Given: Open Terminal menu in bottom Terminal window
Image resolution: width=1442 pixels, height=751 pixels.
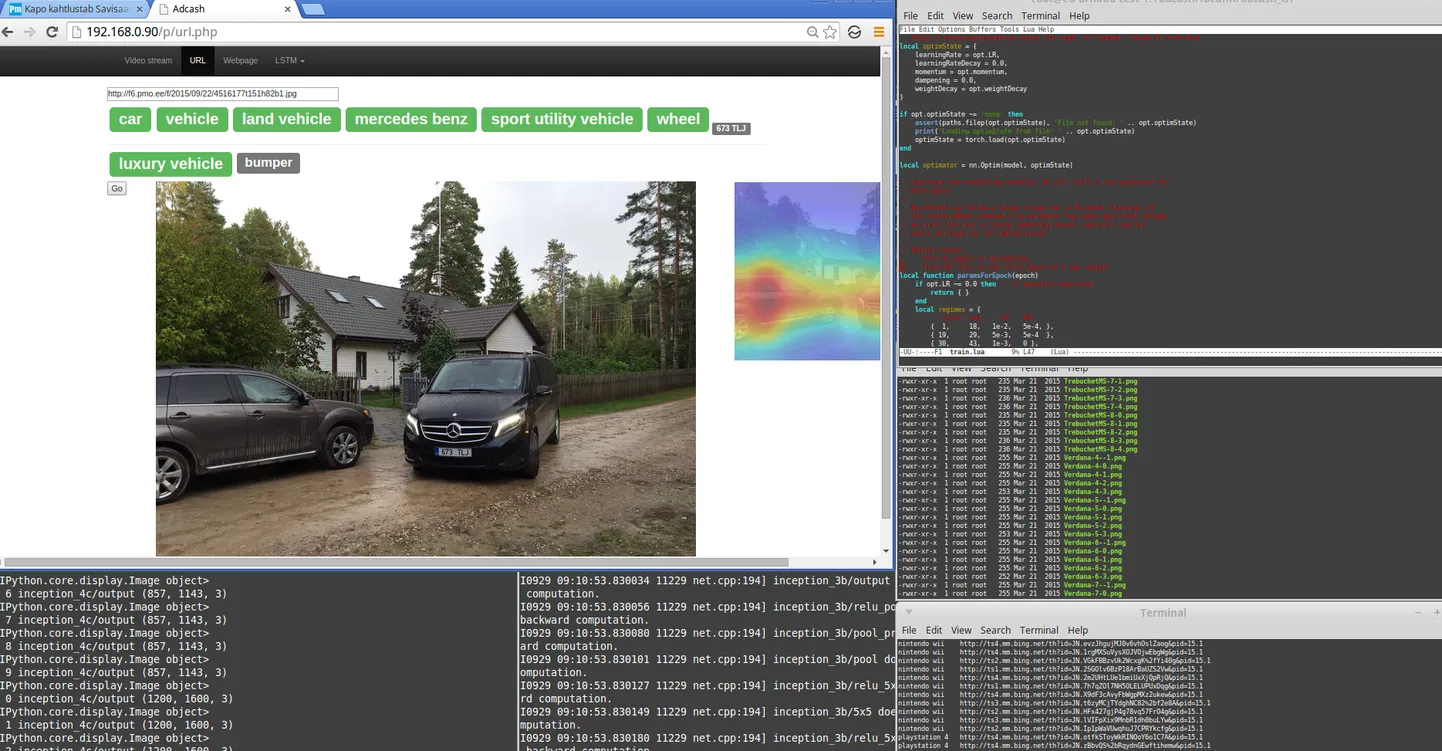Looking at the screenshot, I should 1039,630.
